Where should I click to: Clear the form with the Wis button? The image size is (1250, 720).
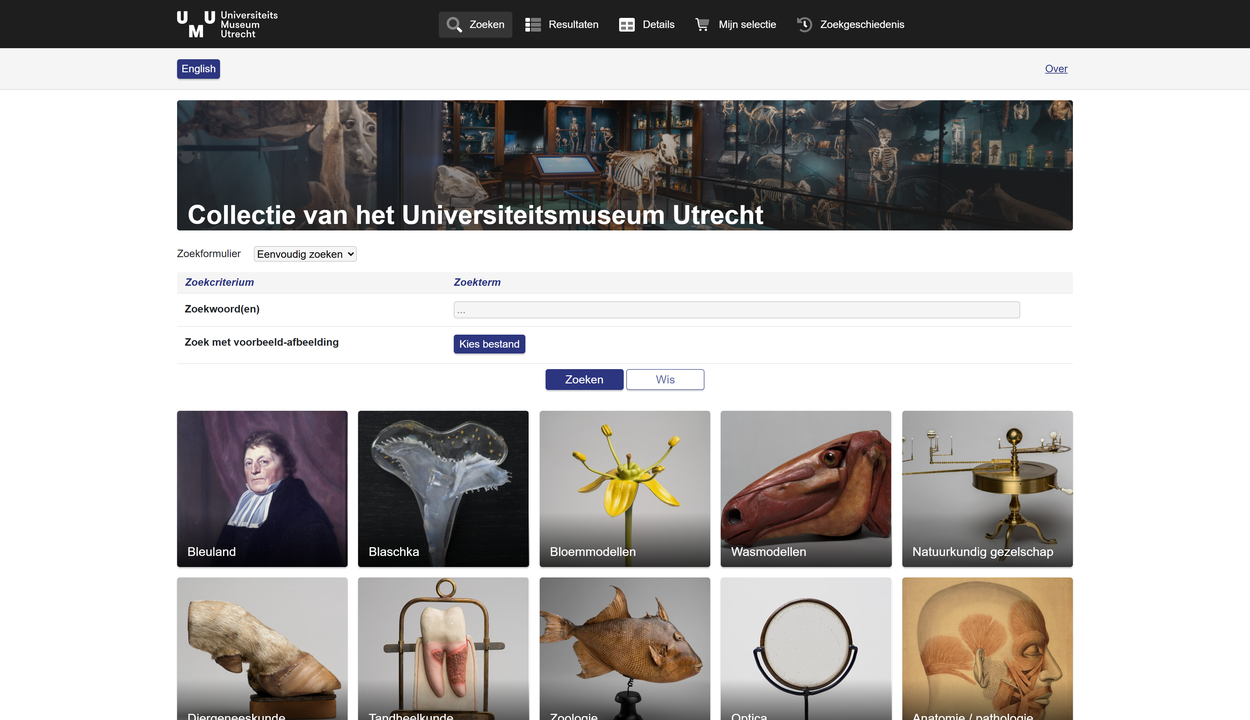pos(664,379)
